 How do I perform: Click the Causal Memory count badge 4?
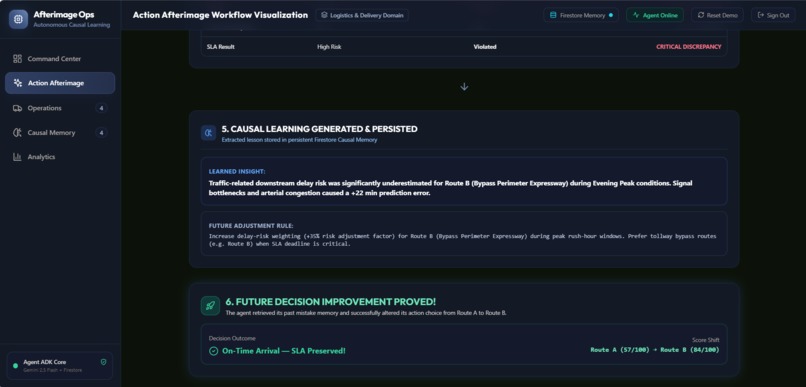[101, 133]
